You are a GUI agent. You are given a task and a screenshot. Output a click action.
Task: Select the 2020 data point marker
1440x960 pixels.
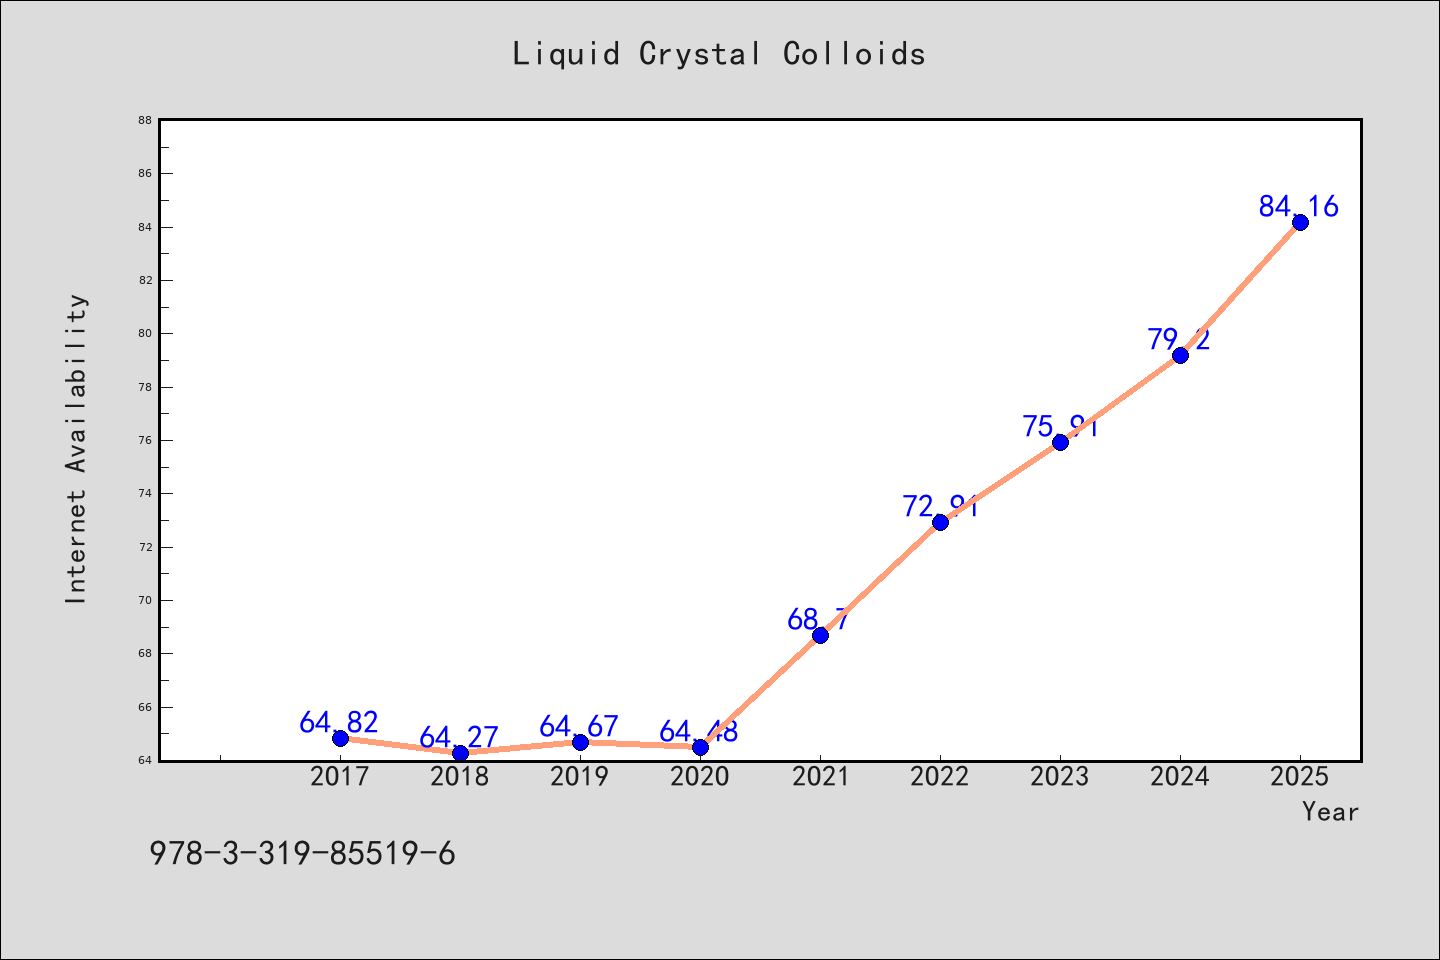(700, 747)
